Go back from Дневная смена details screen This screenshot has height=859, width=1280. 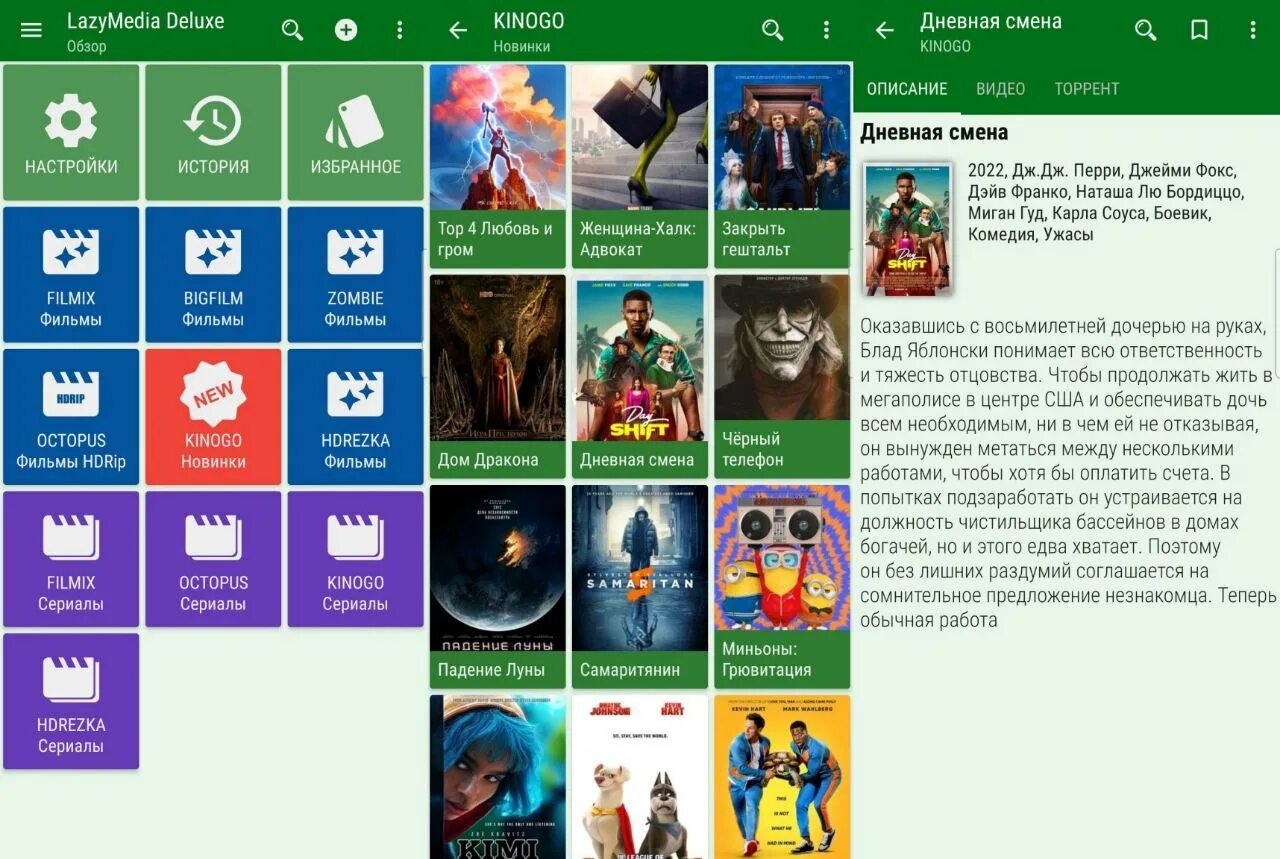[885, 30]
